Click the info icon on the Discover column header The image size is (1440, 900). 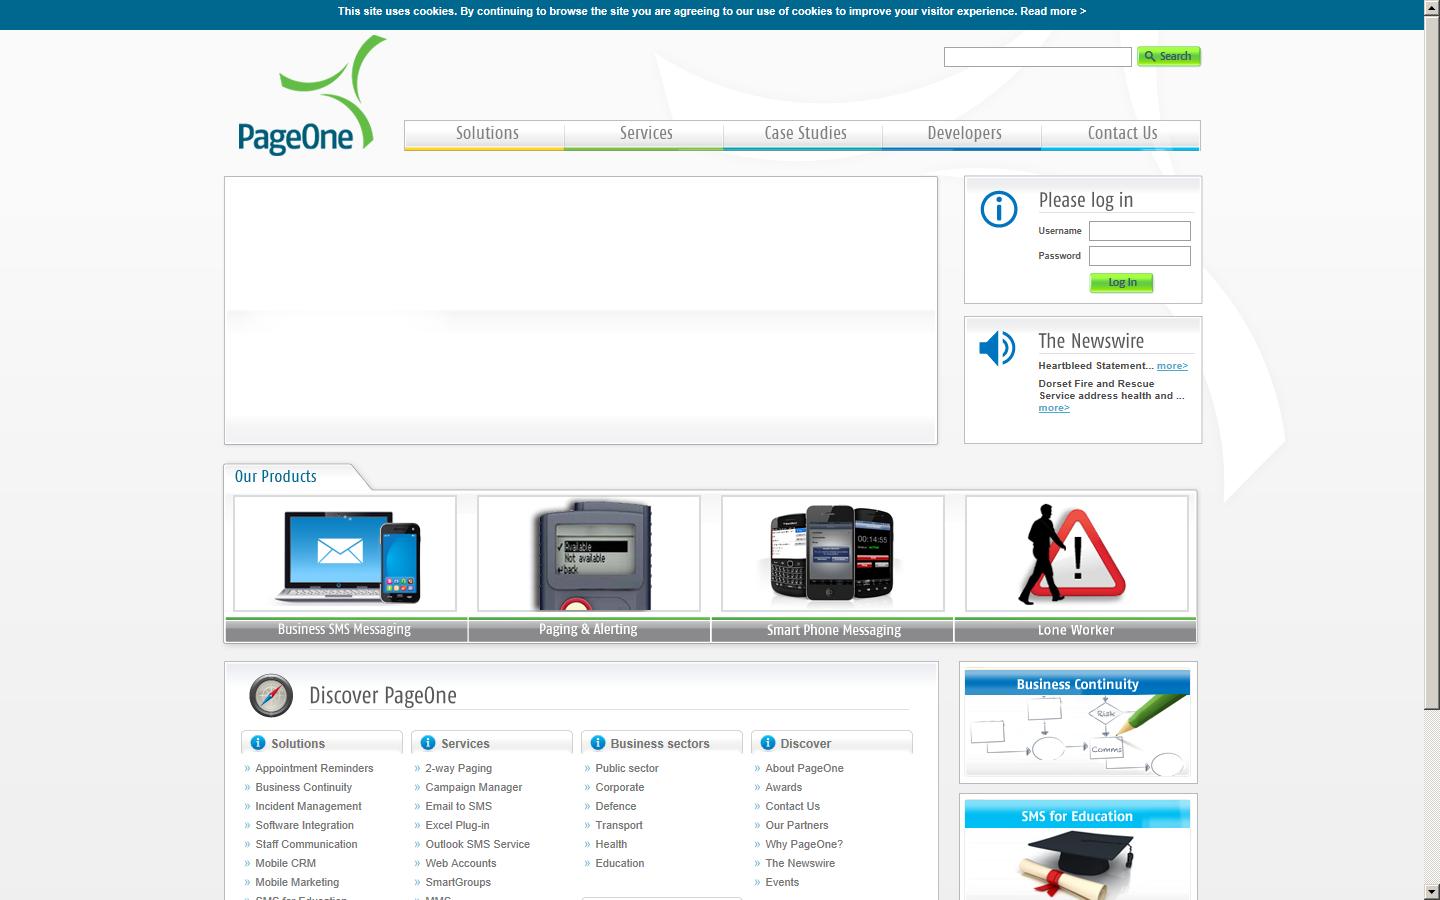click(767, 743)
